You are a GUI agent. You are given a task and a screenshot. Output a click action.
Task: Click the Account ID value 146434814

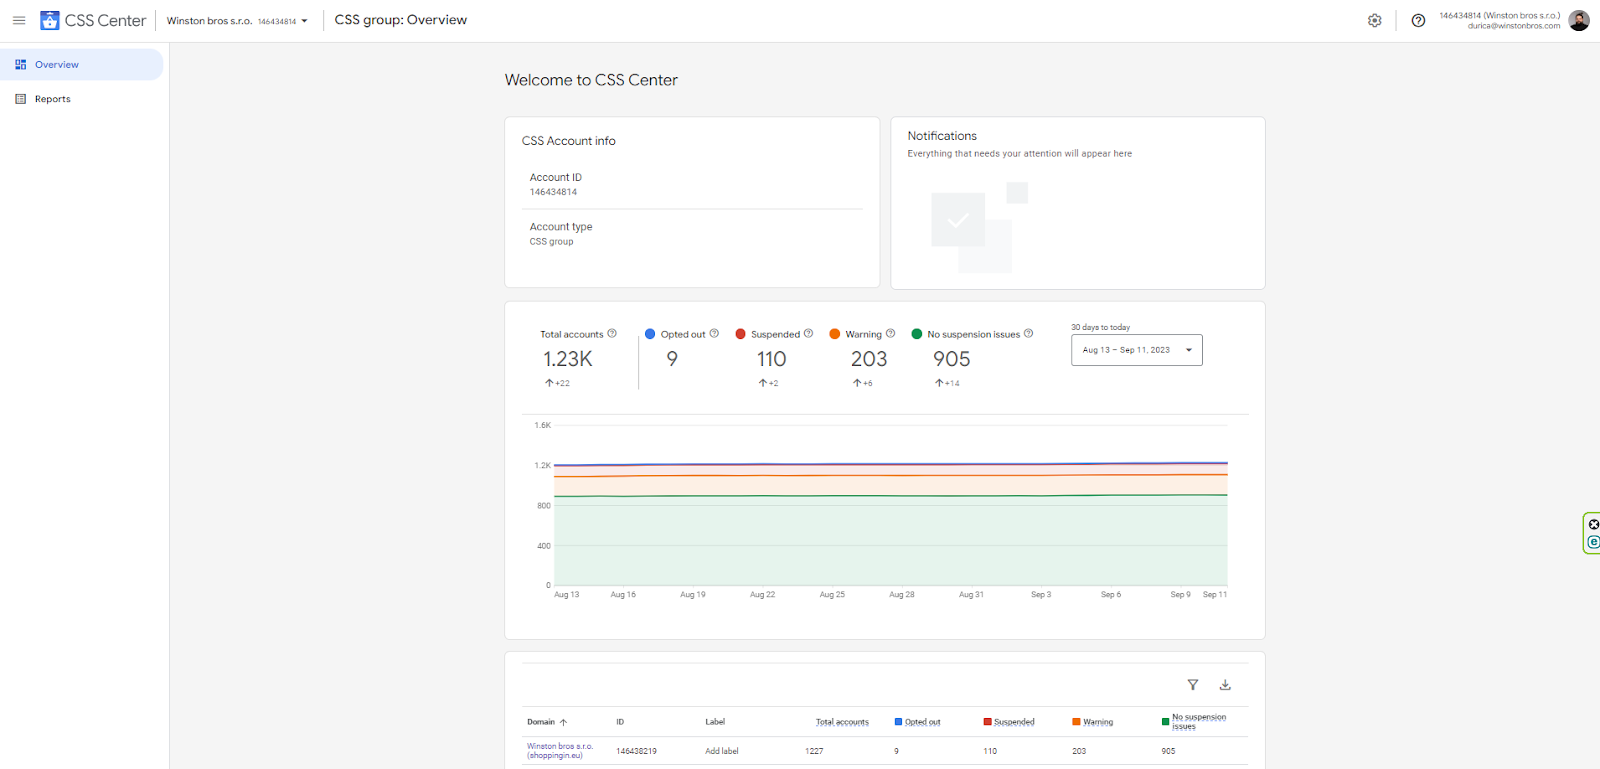[x=553, y=192]
